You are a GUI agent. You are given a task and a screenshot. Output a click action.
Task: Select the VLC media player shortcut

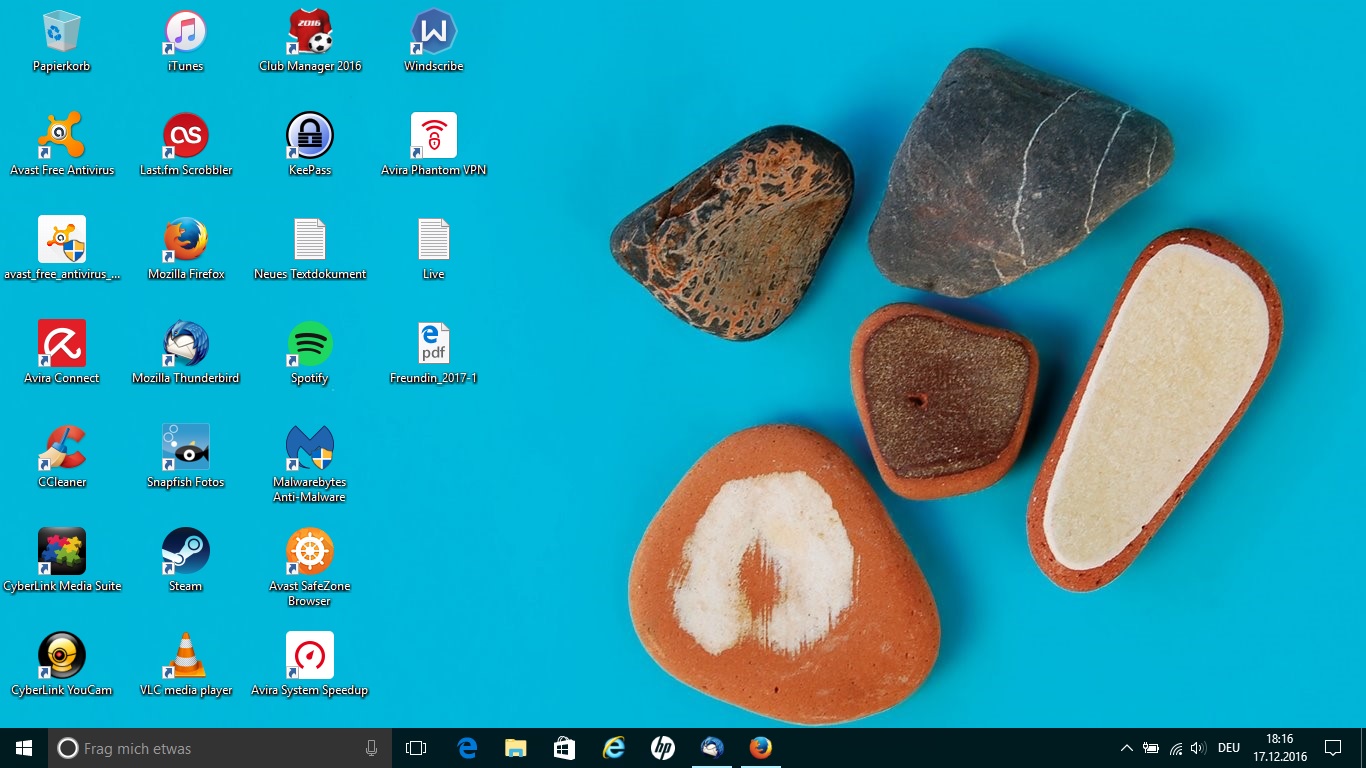(x=185, y=665)
